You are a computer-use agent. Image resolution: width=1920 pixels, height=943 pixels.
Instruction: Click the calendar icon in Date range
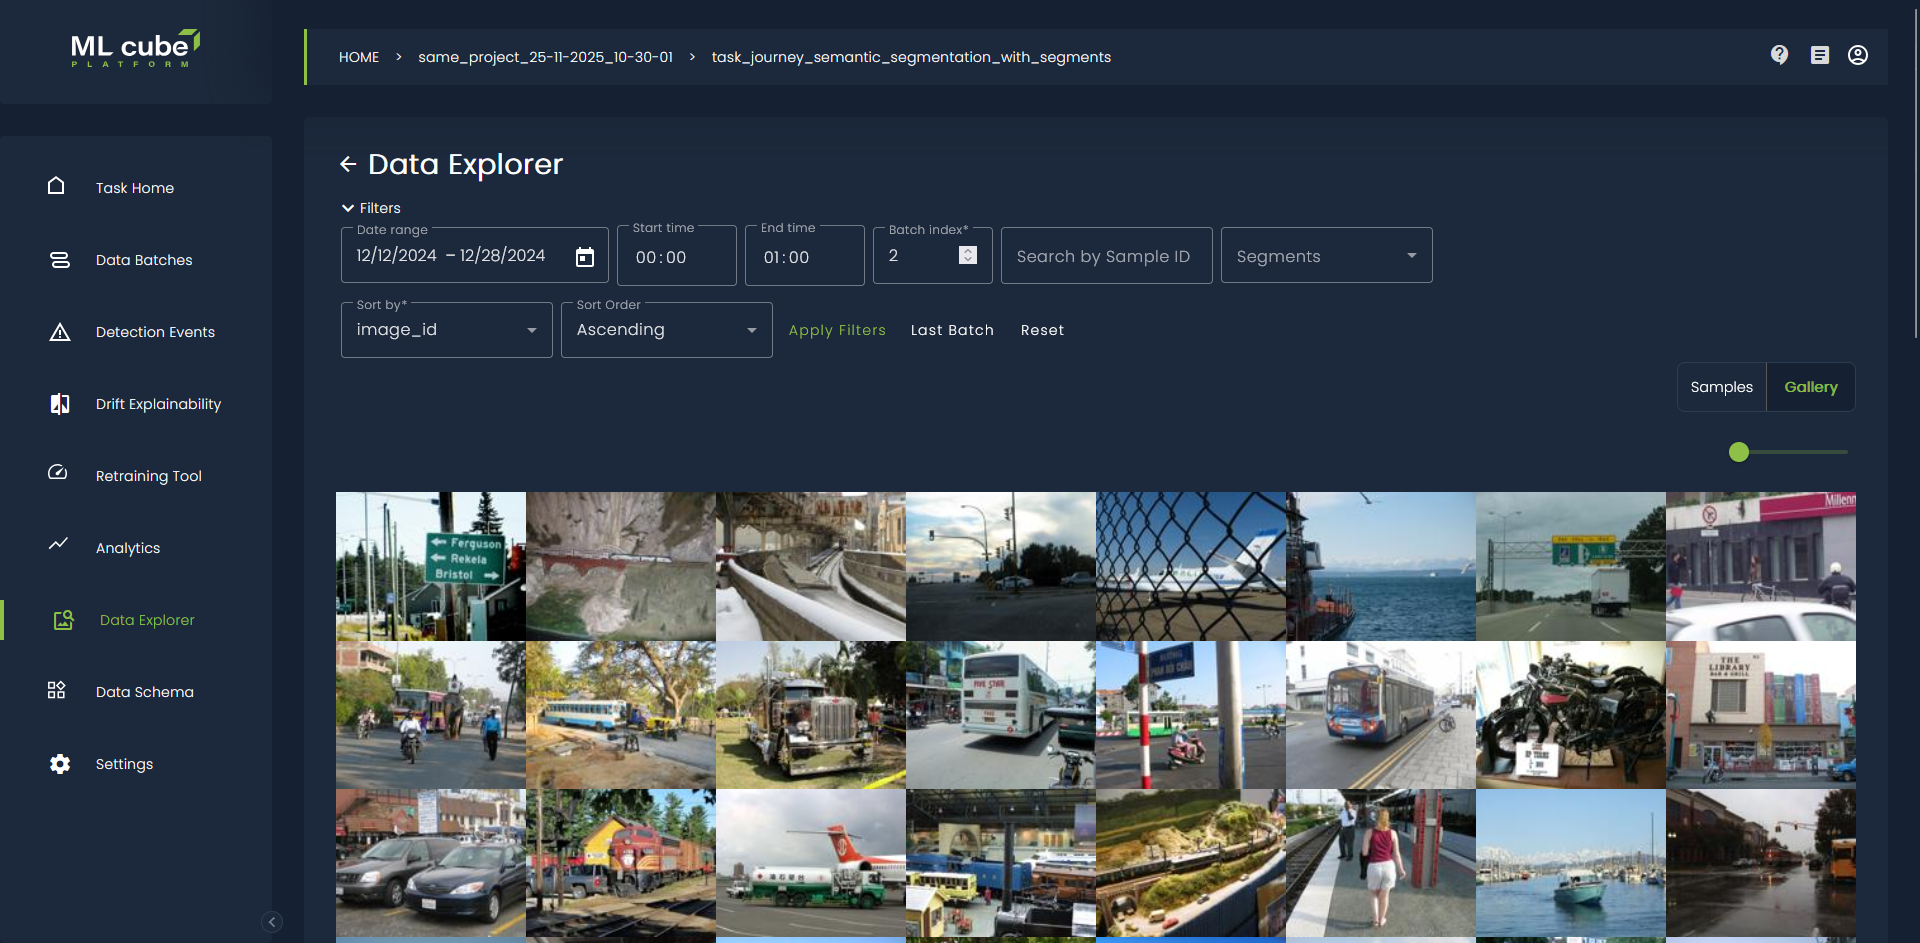pos(585,257)
